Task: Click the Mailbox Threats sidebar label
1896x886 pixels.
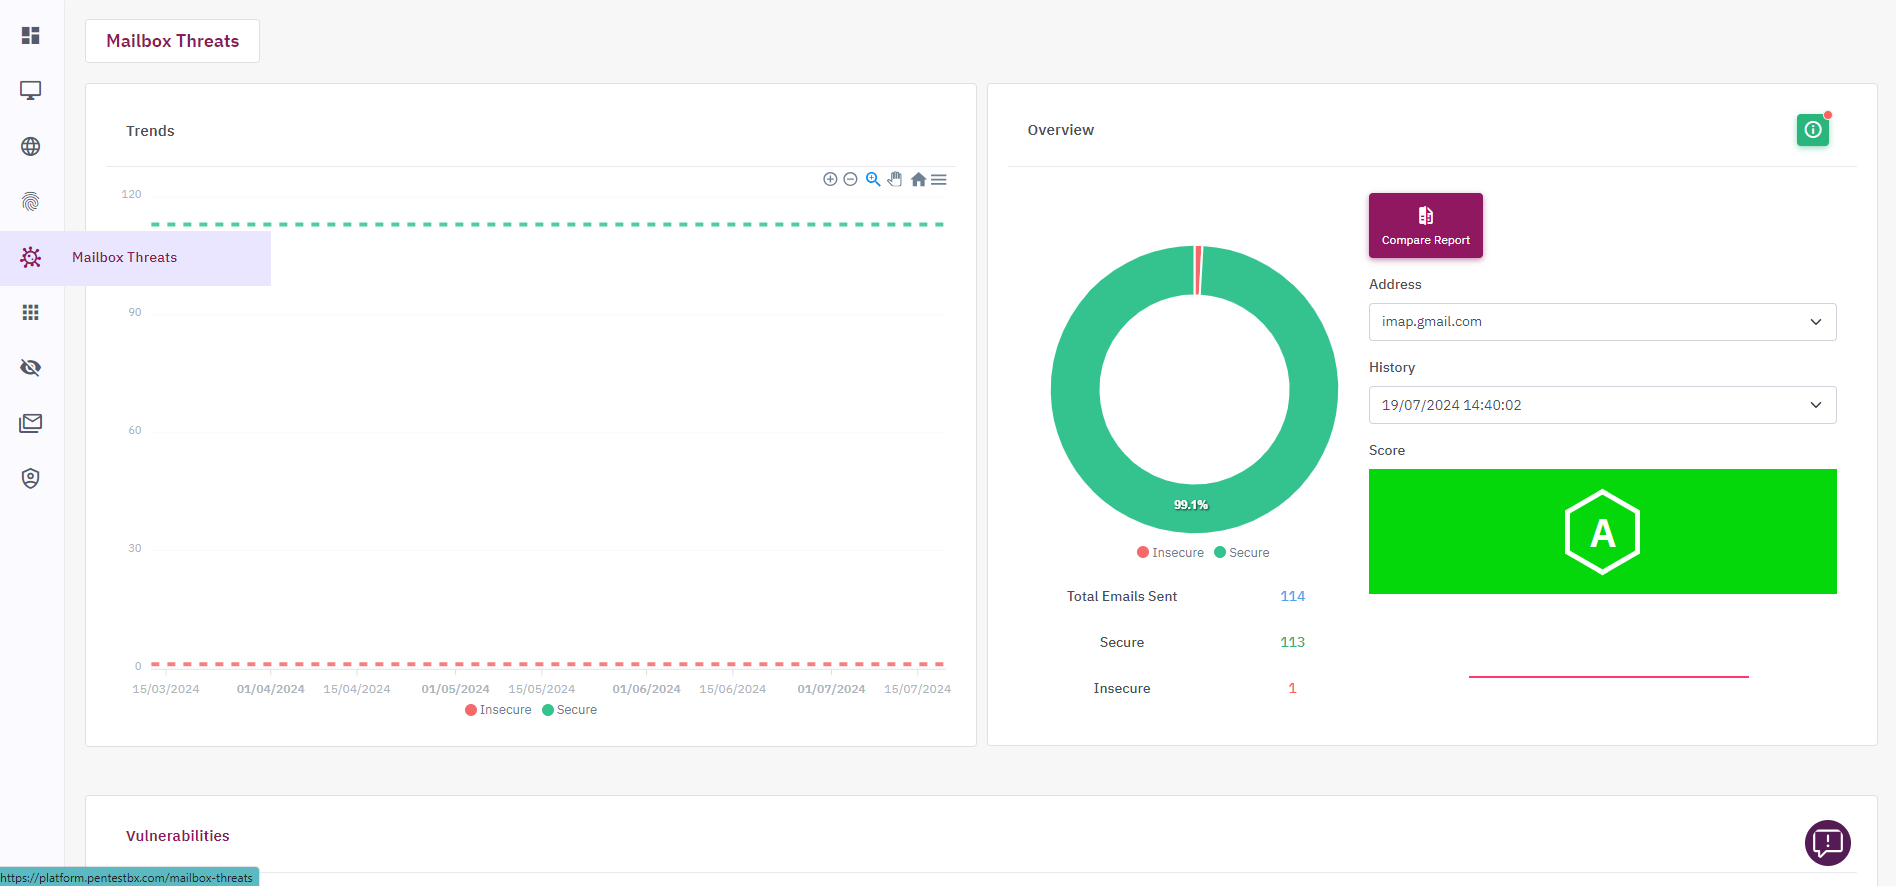Action: (125, 258)
